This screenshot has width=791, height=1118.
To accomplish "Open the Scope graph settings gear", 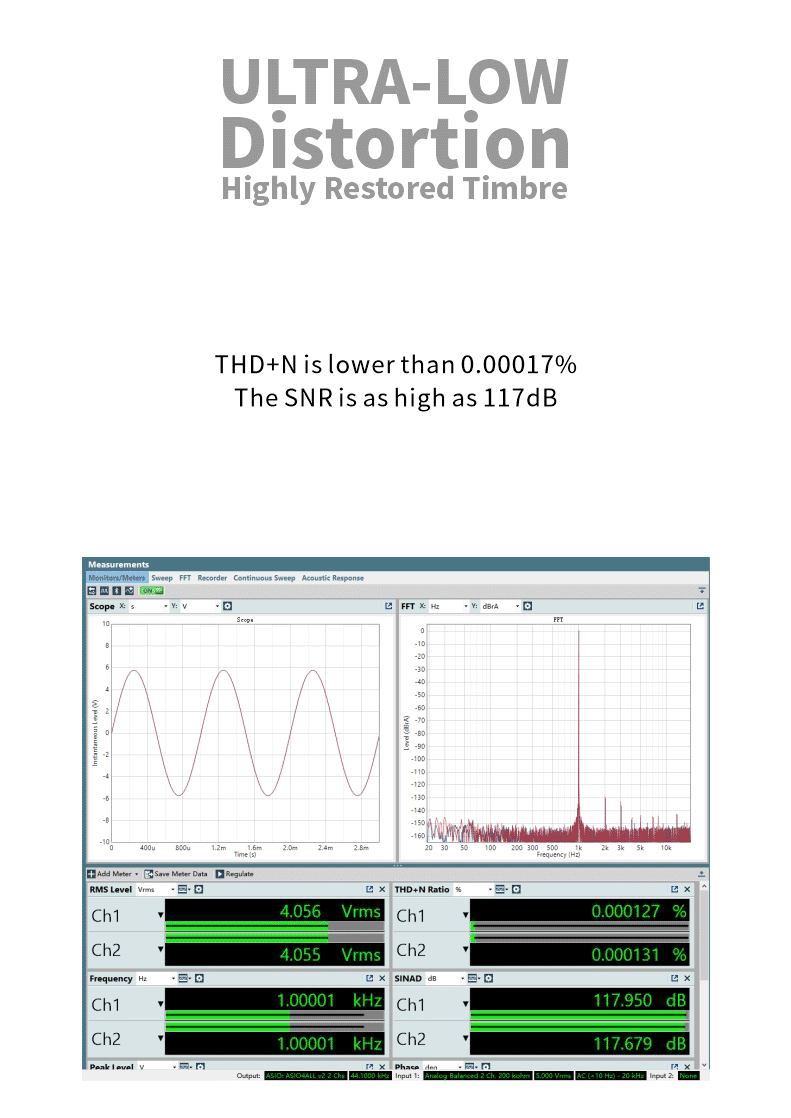I will [227, 606].
